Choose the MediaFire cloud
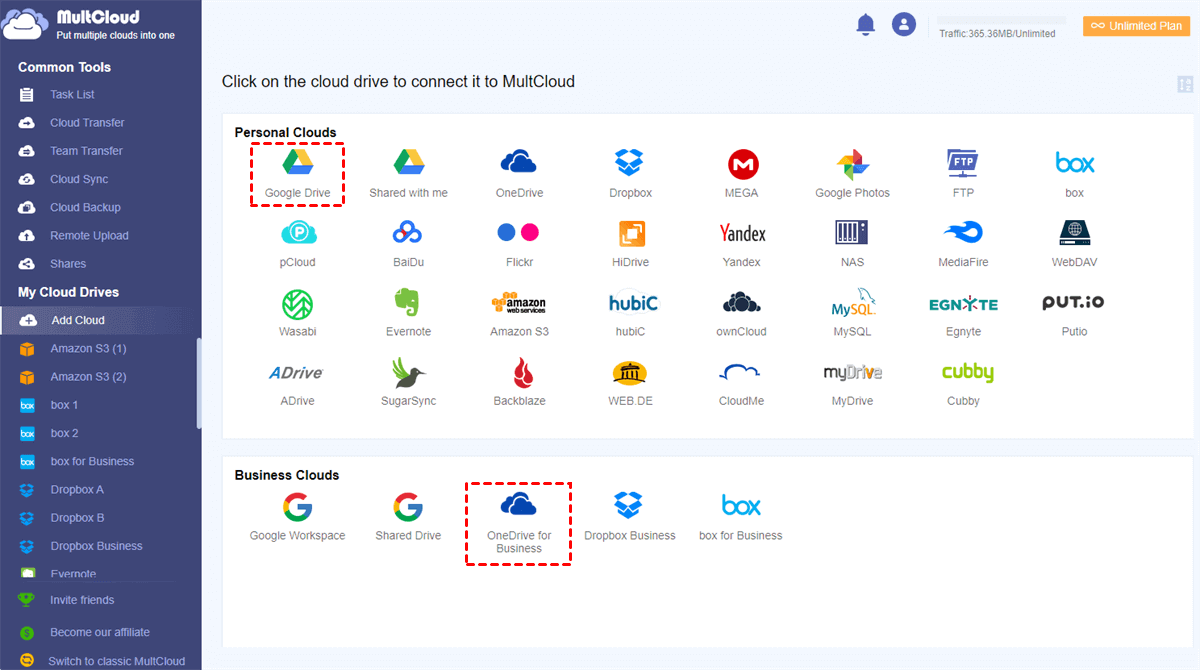 coord(963,243)
